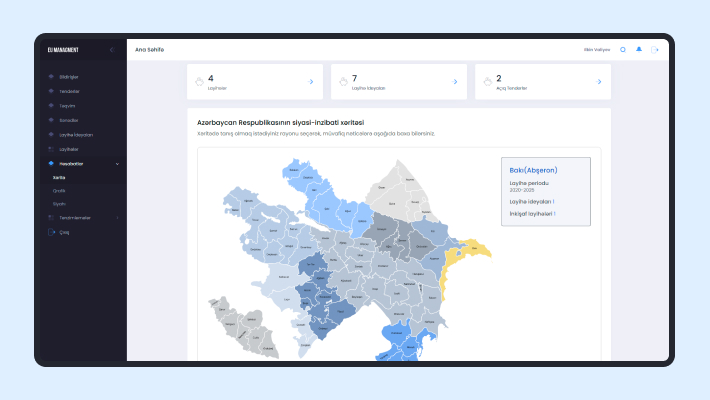The width and height of the screenshot is (710, 400).
Task: Collapse the sidebar using the arrow icon
Action: (x=112, y=49)
